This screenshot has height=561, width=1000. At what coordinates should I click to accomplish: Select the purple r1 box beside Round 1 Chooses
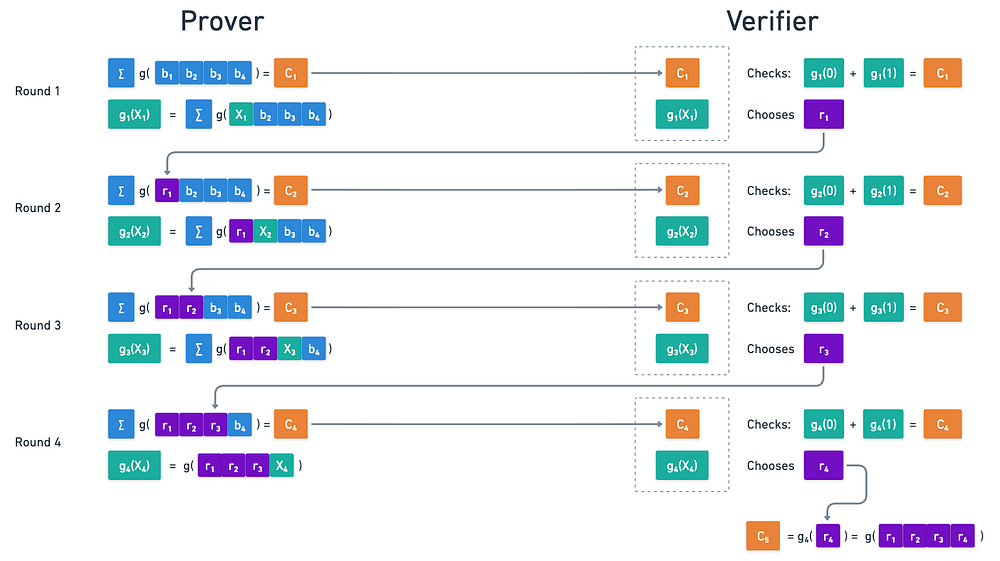point(823,115)
